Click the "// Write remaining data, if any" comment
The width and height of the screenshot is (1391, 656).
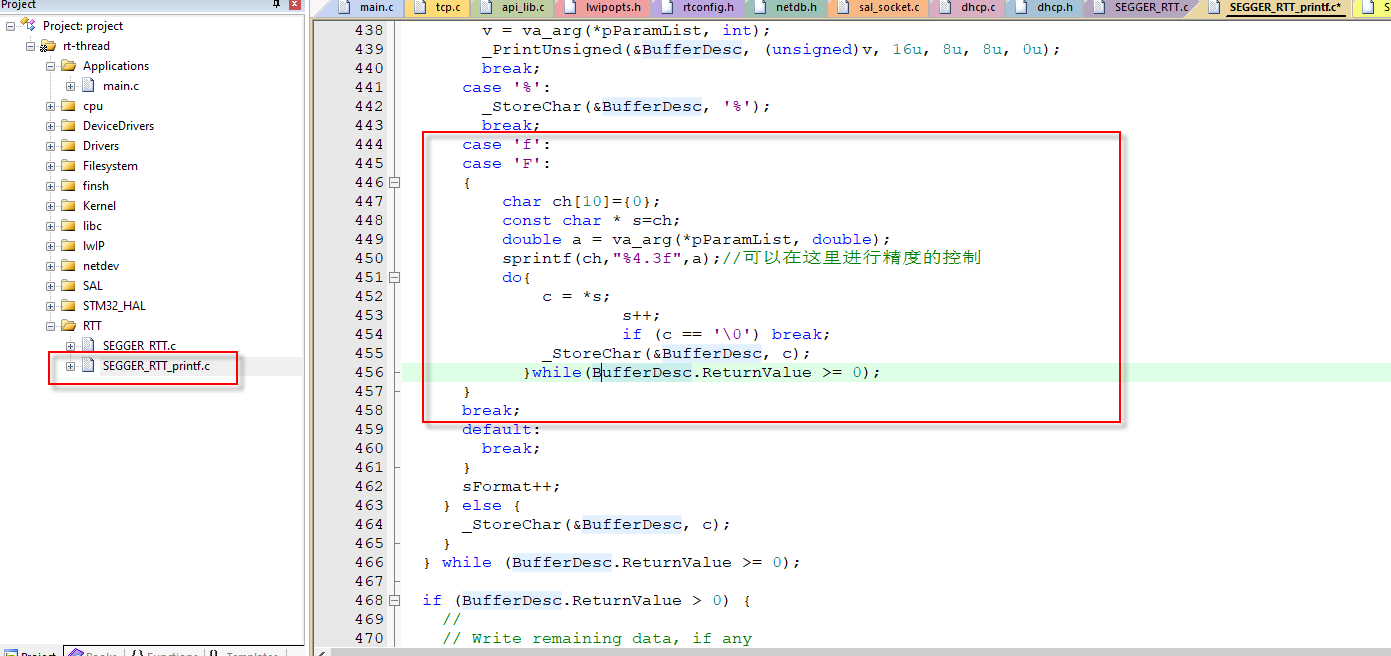click(597, 639)
